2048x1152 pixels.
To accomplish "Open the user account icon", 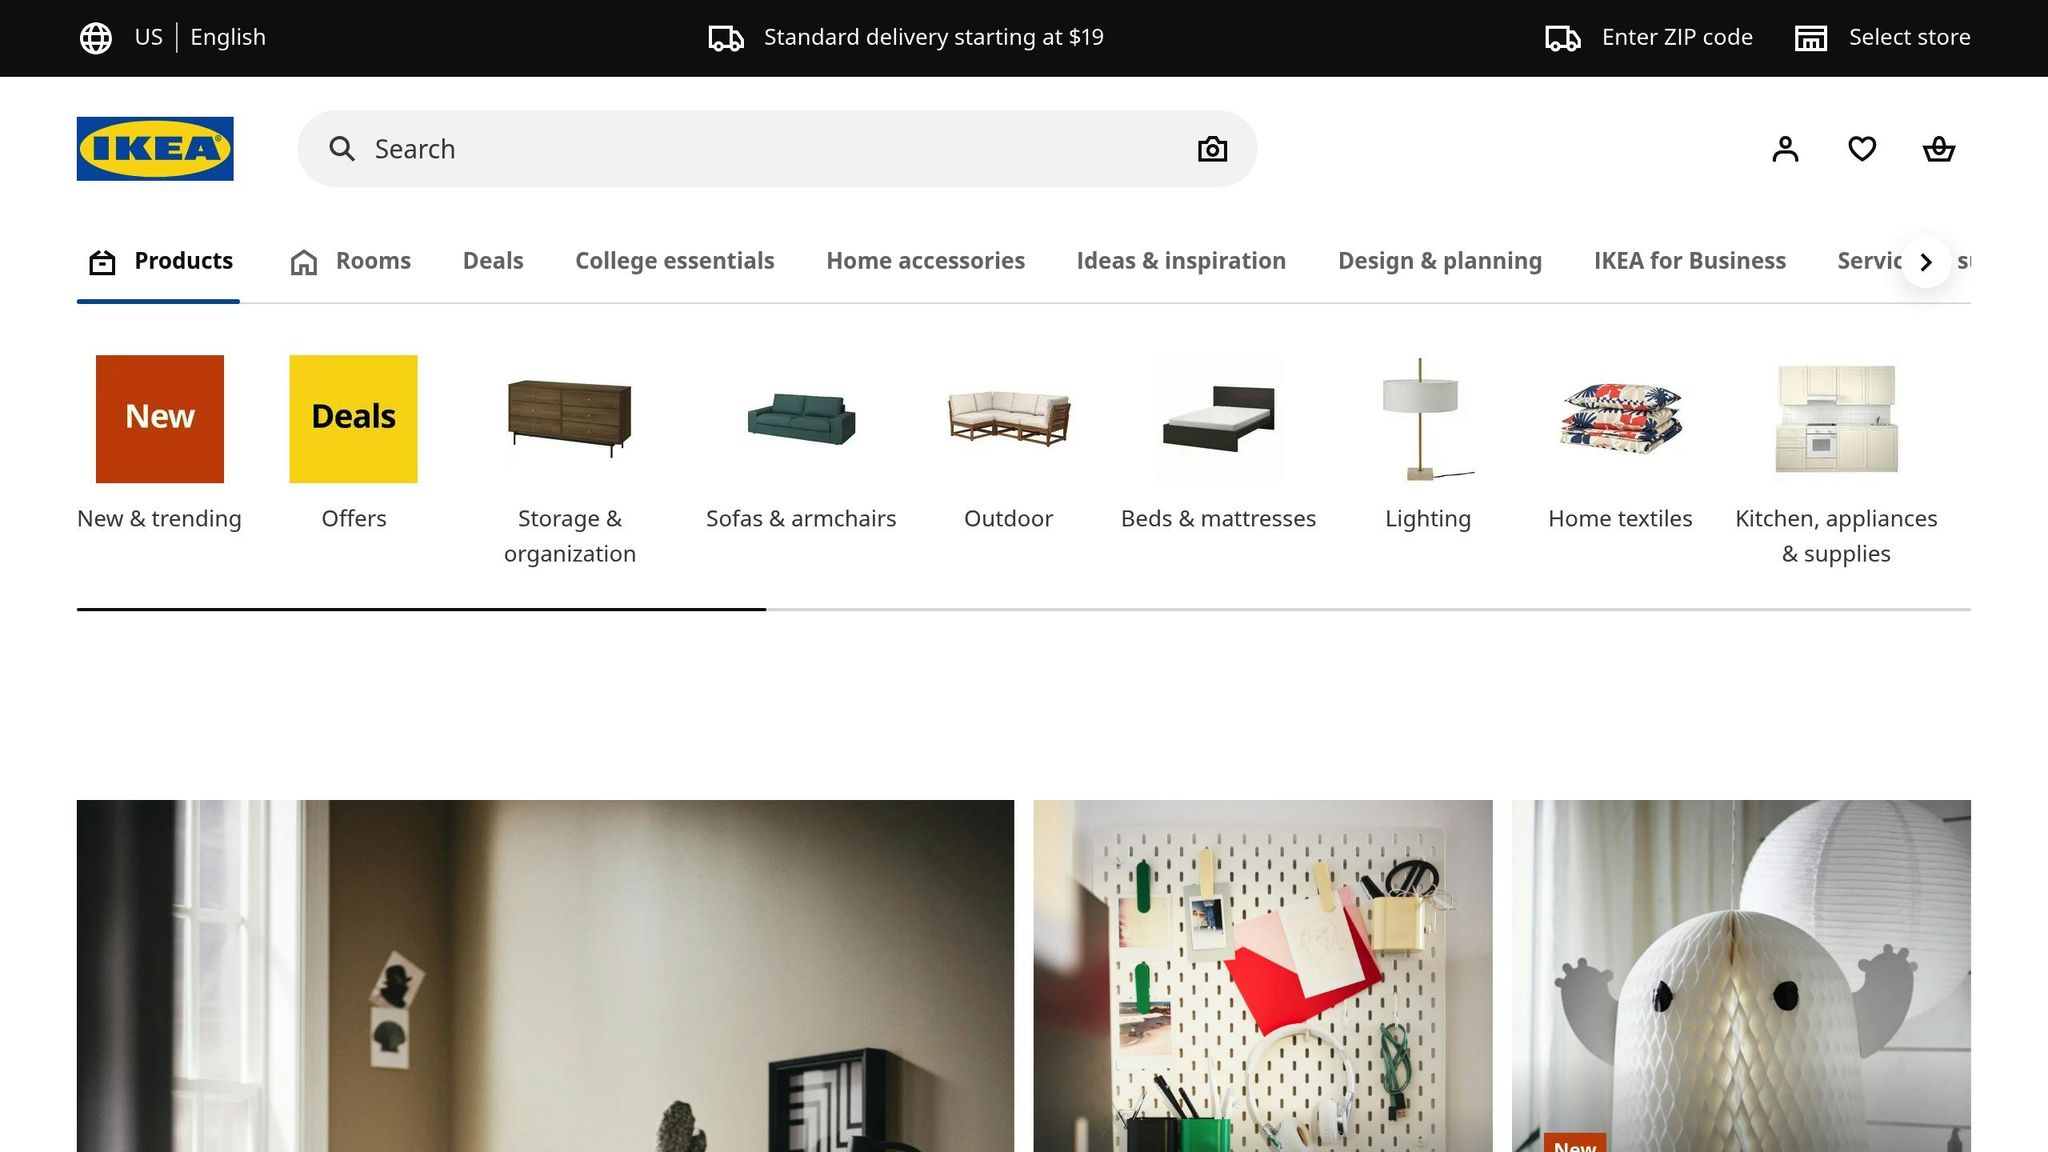I will click(x=1785, y=149).
